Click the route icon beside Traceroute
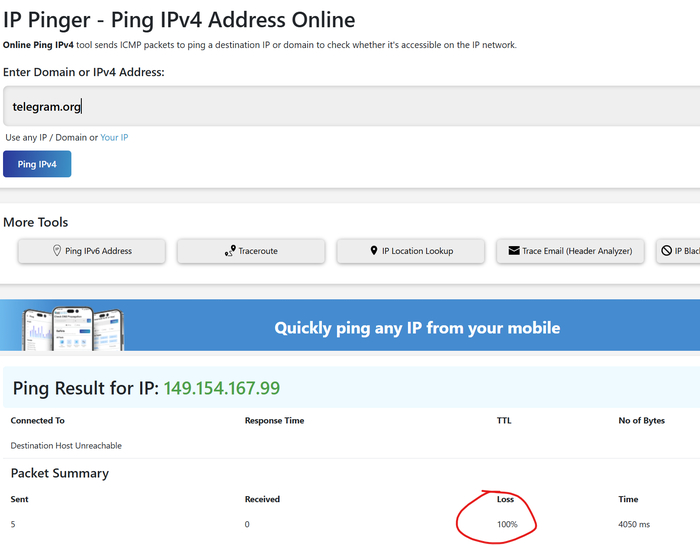Viewport: 700px width, 545px height. click(230, 251)
